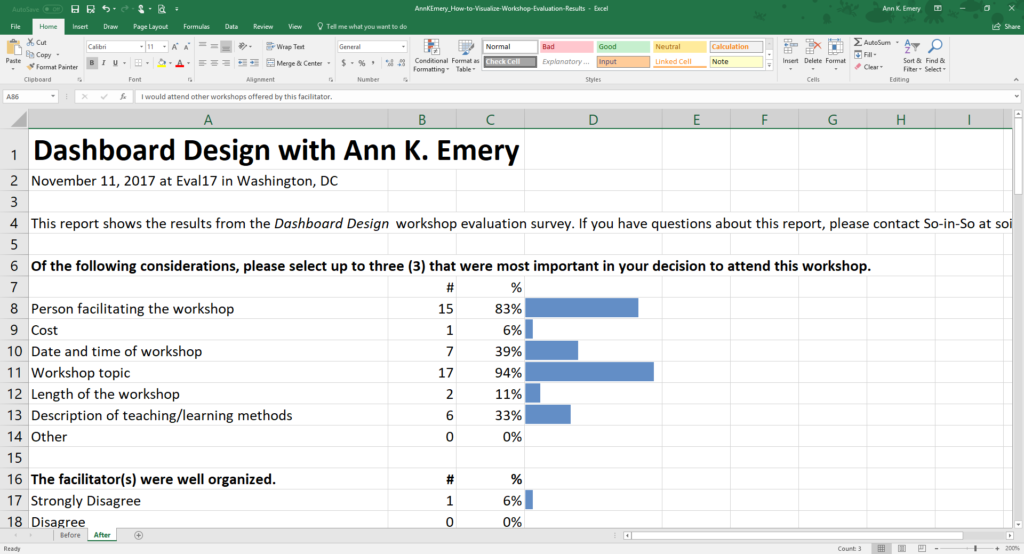Click the Paste clipboard icon
Screen dimensions: 1024x554
(x=13, y=48)
